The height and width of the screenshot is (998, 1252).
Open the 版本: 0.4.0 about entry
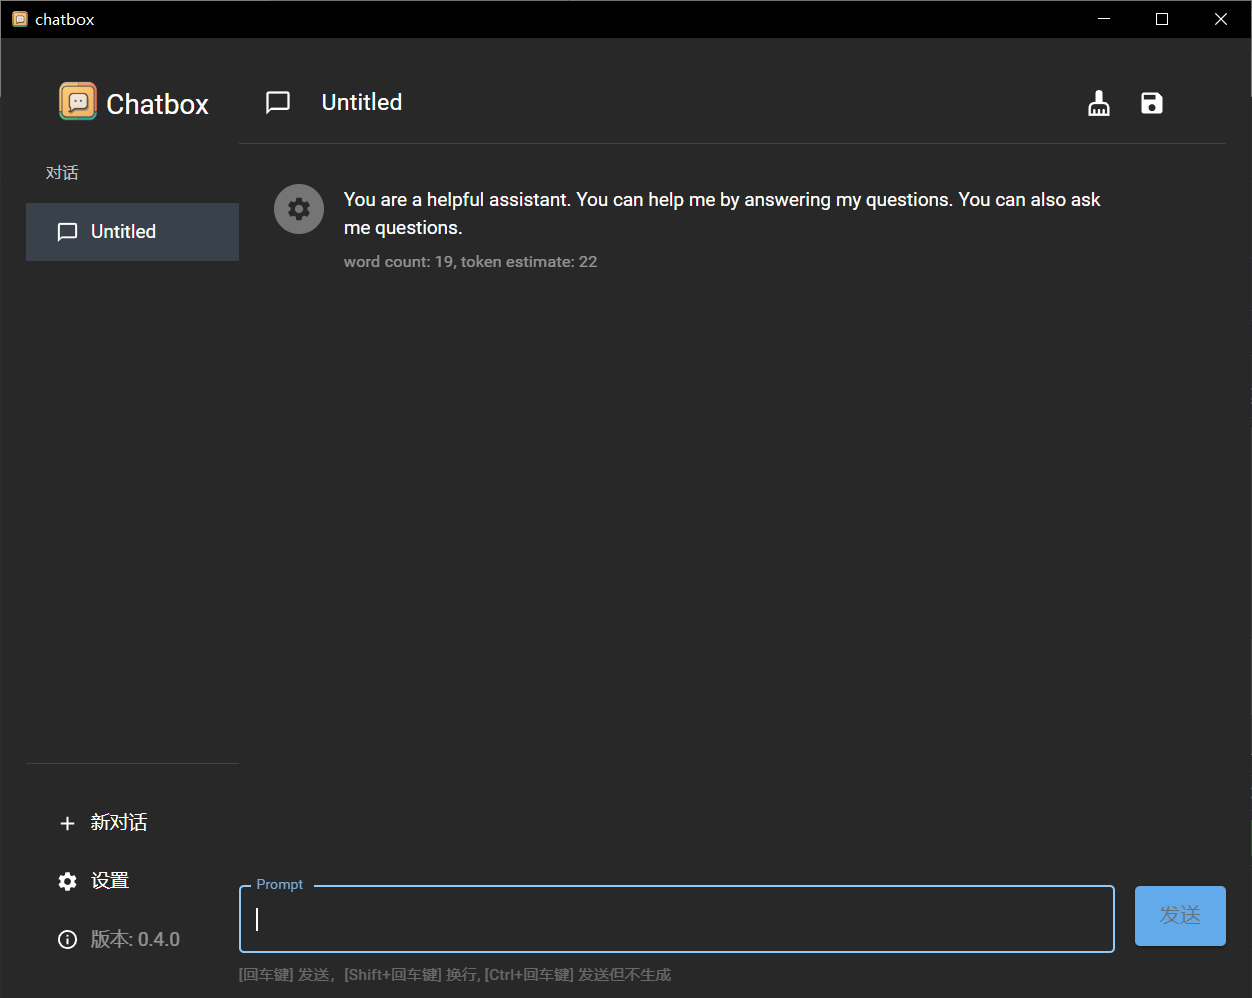coord(132,939)
